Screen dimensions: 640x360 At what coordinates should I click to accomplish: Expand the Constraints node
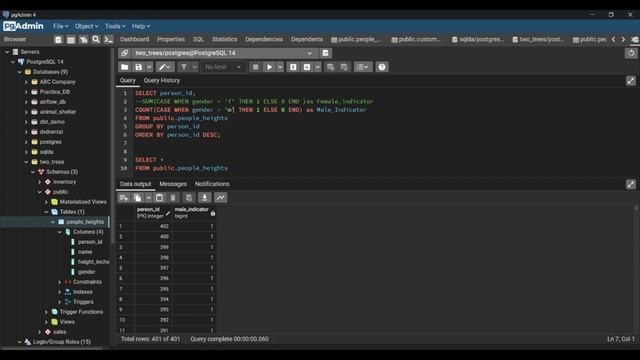(x=60, y=282)
